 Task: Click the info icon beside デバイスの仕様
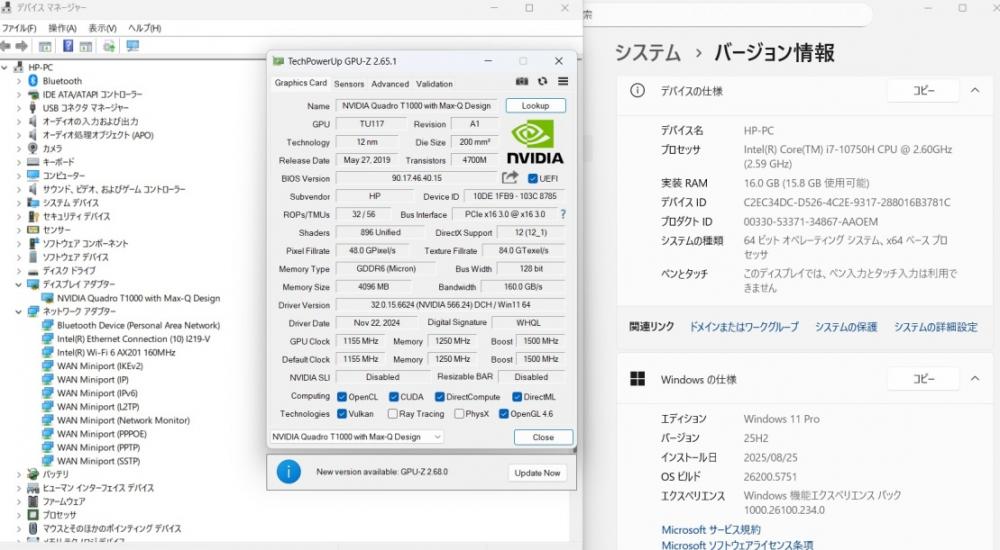coord(637,91)
